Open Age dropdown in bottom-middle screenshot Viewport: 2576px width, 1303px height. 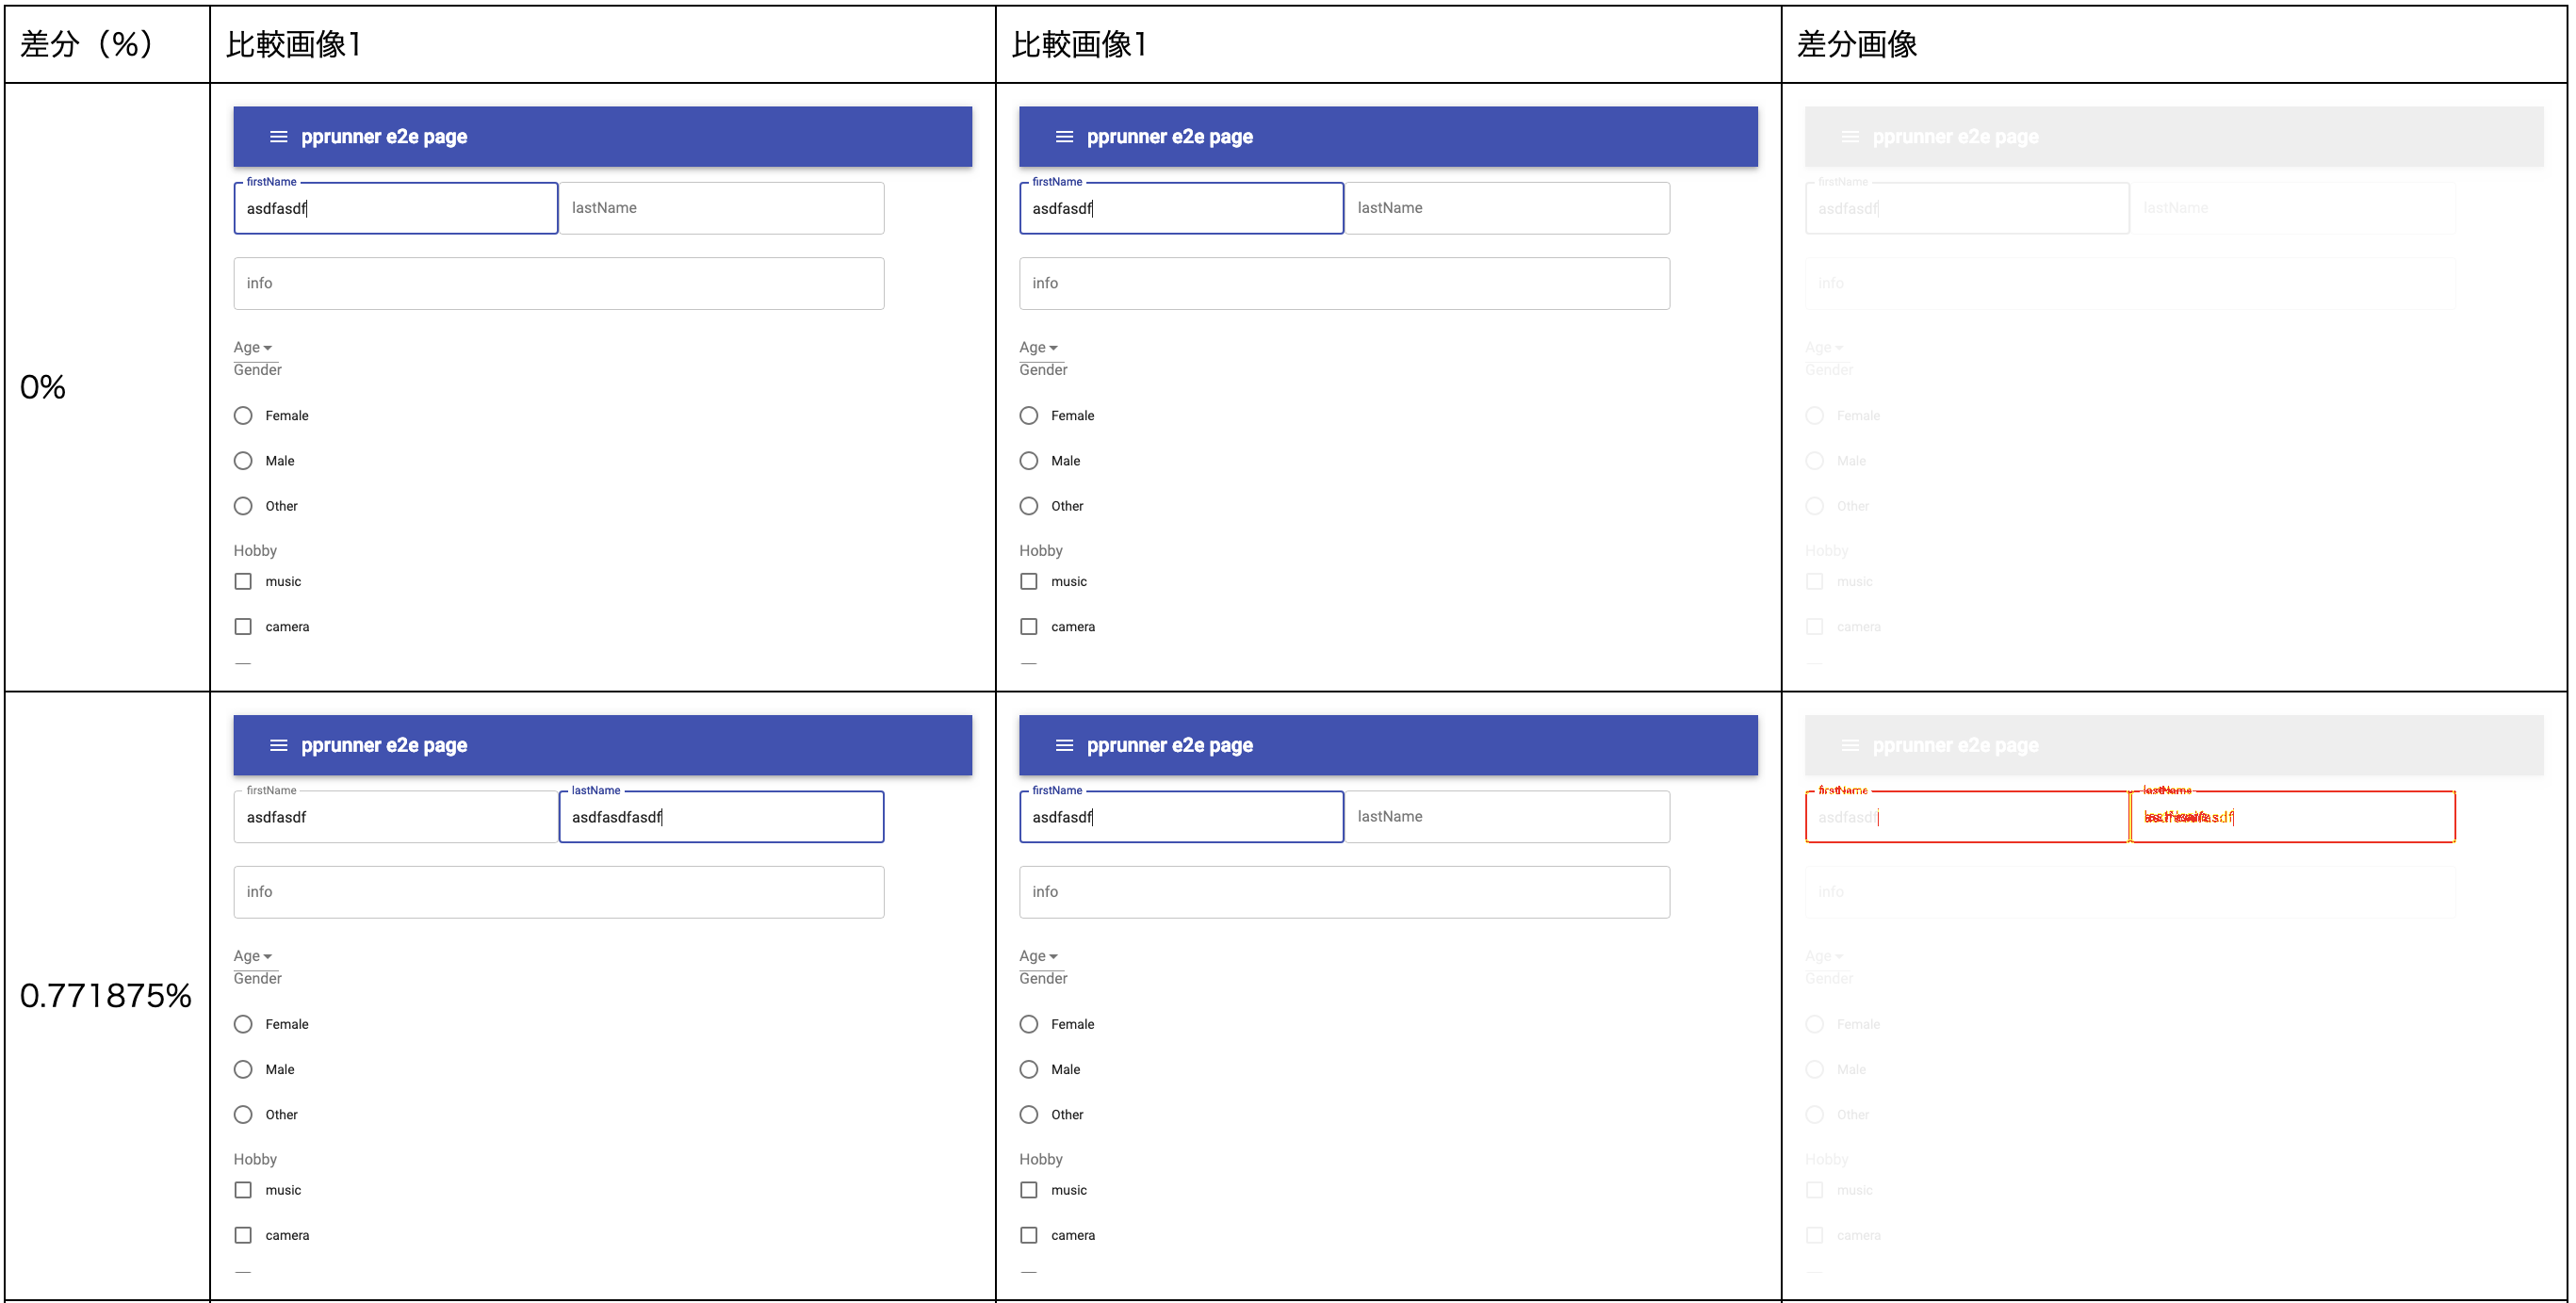point(1039,956)
